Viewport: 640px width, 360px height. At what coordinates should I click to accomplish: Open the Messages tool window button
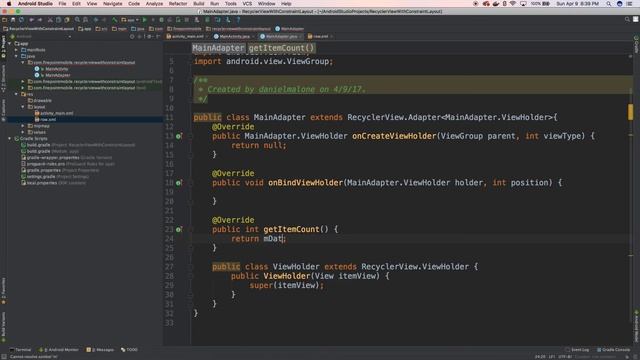[x=100, y=350]
